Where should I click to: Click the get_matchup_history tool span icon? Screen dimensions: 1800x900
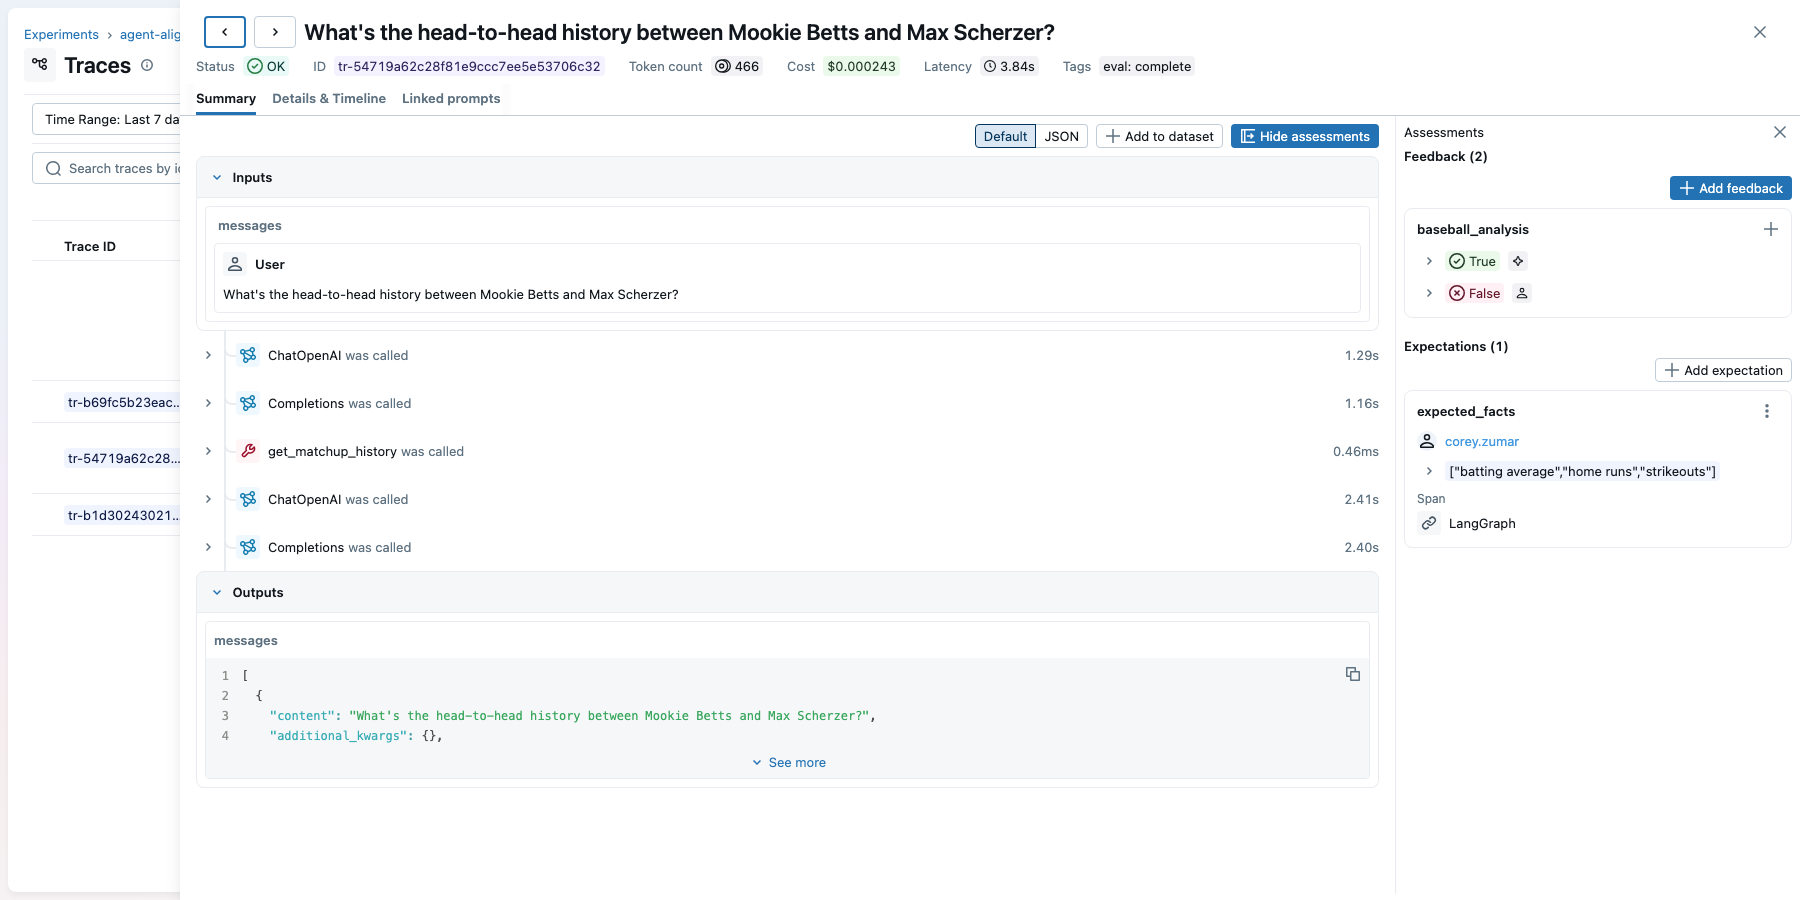coord(248,451)
